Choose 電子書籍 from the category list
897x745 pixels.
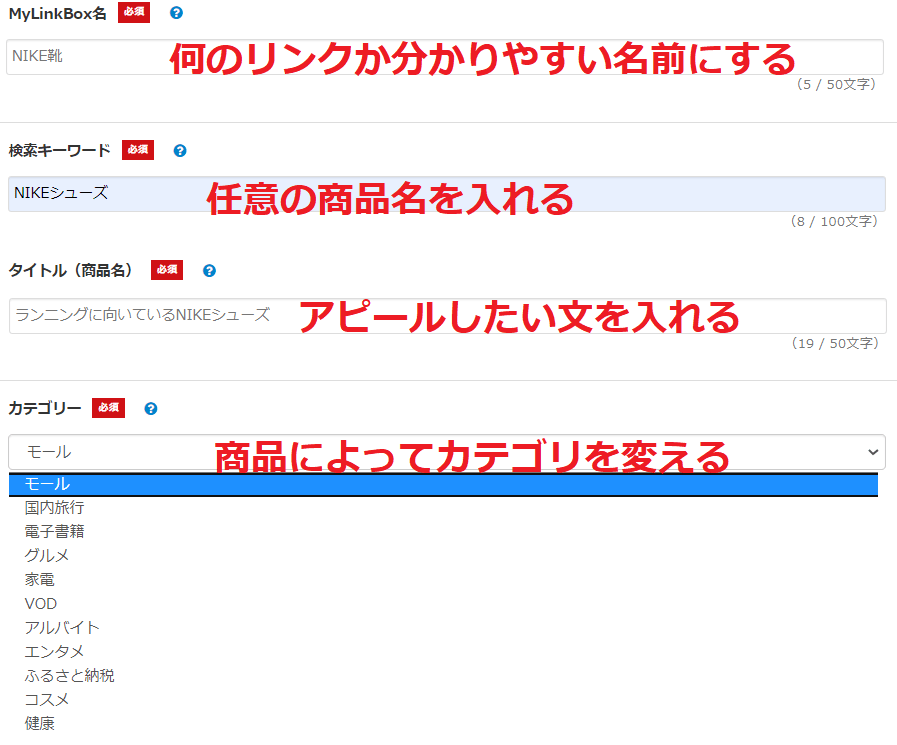(x=443, y=532)
